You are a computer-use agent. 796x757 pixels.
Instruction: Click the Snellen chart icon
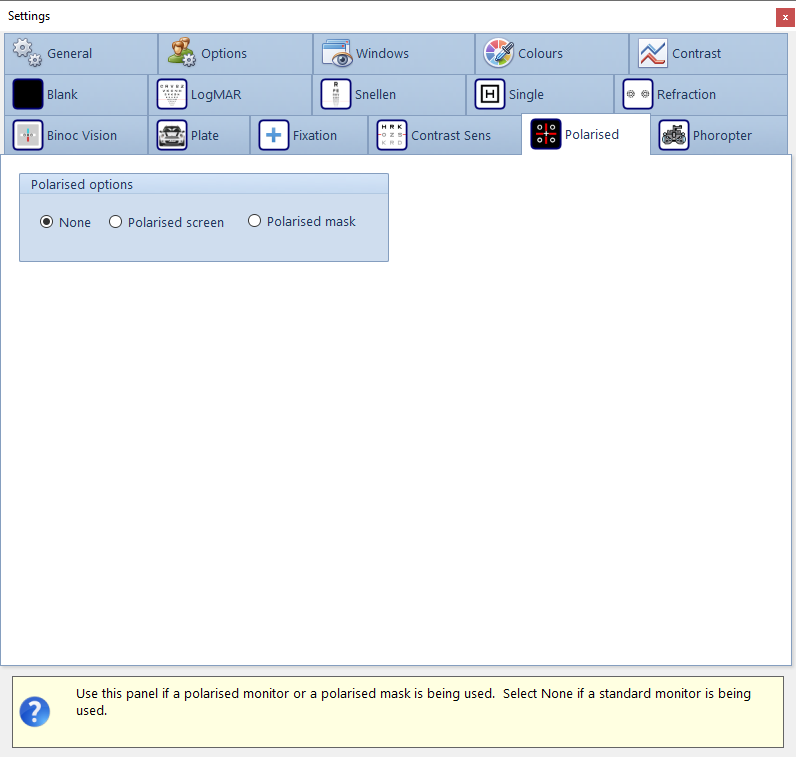point(336,94)
